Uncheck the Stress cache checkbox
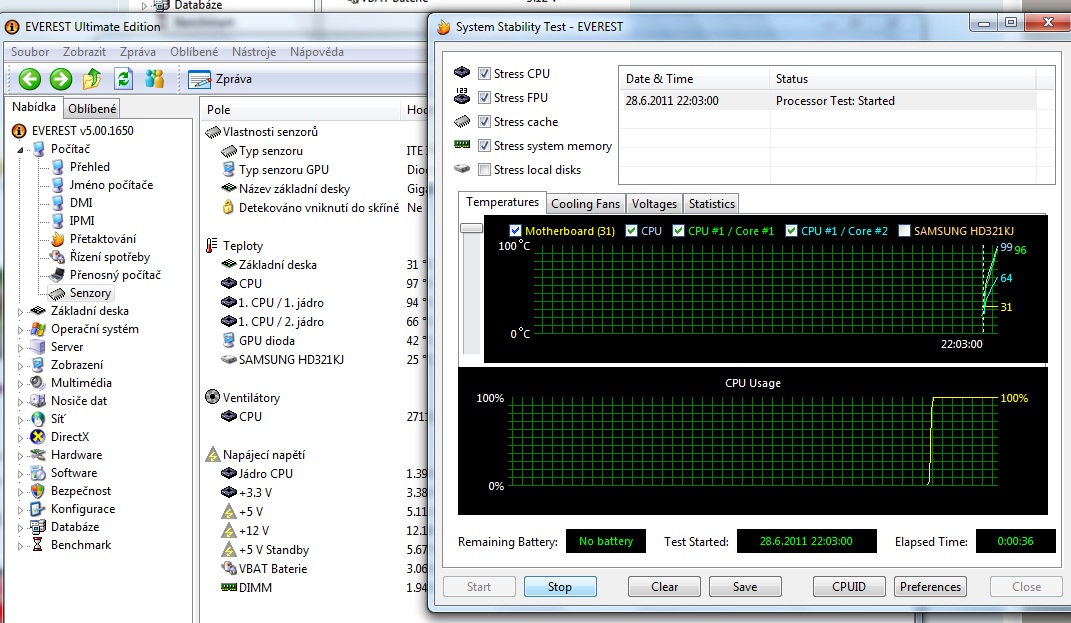Viewport: 1071px width, 623px height. click(x=484, y=122)
